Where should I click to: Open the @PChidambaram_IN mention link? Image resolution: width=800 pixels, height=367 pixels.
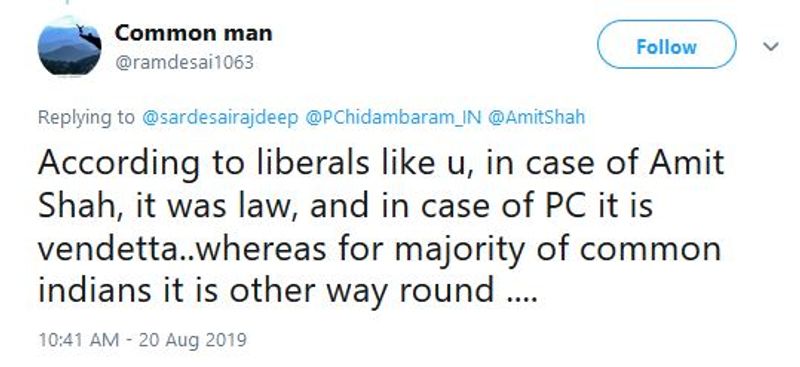pos(393,118)
